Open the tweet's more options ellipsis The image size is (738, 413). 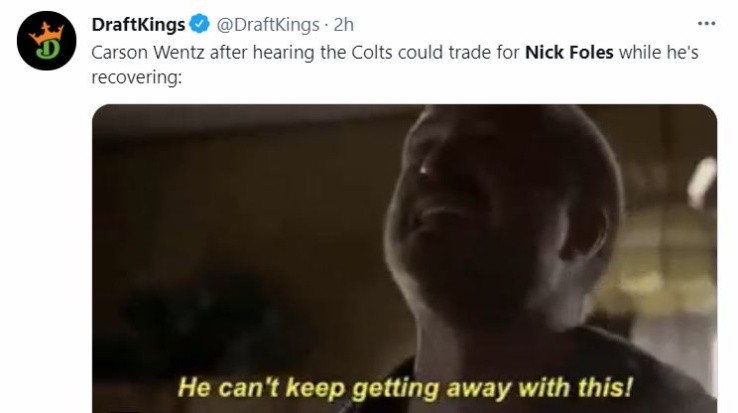[706, 24]
